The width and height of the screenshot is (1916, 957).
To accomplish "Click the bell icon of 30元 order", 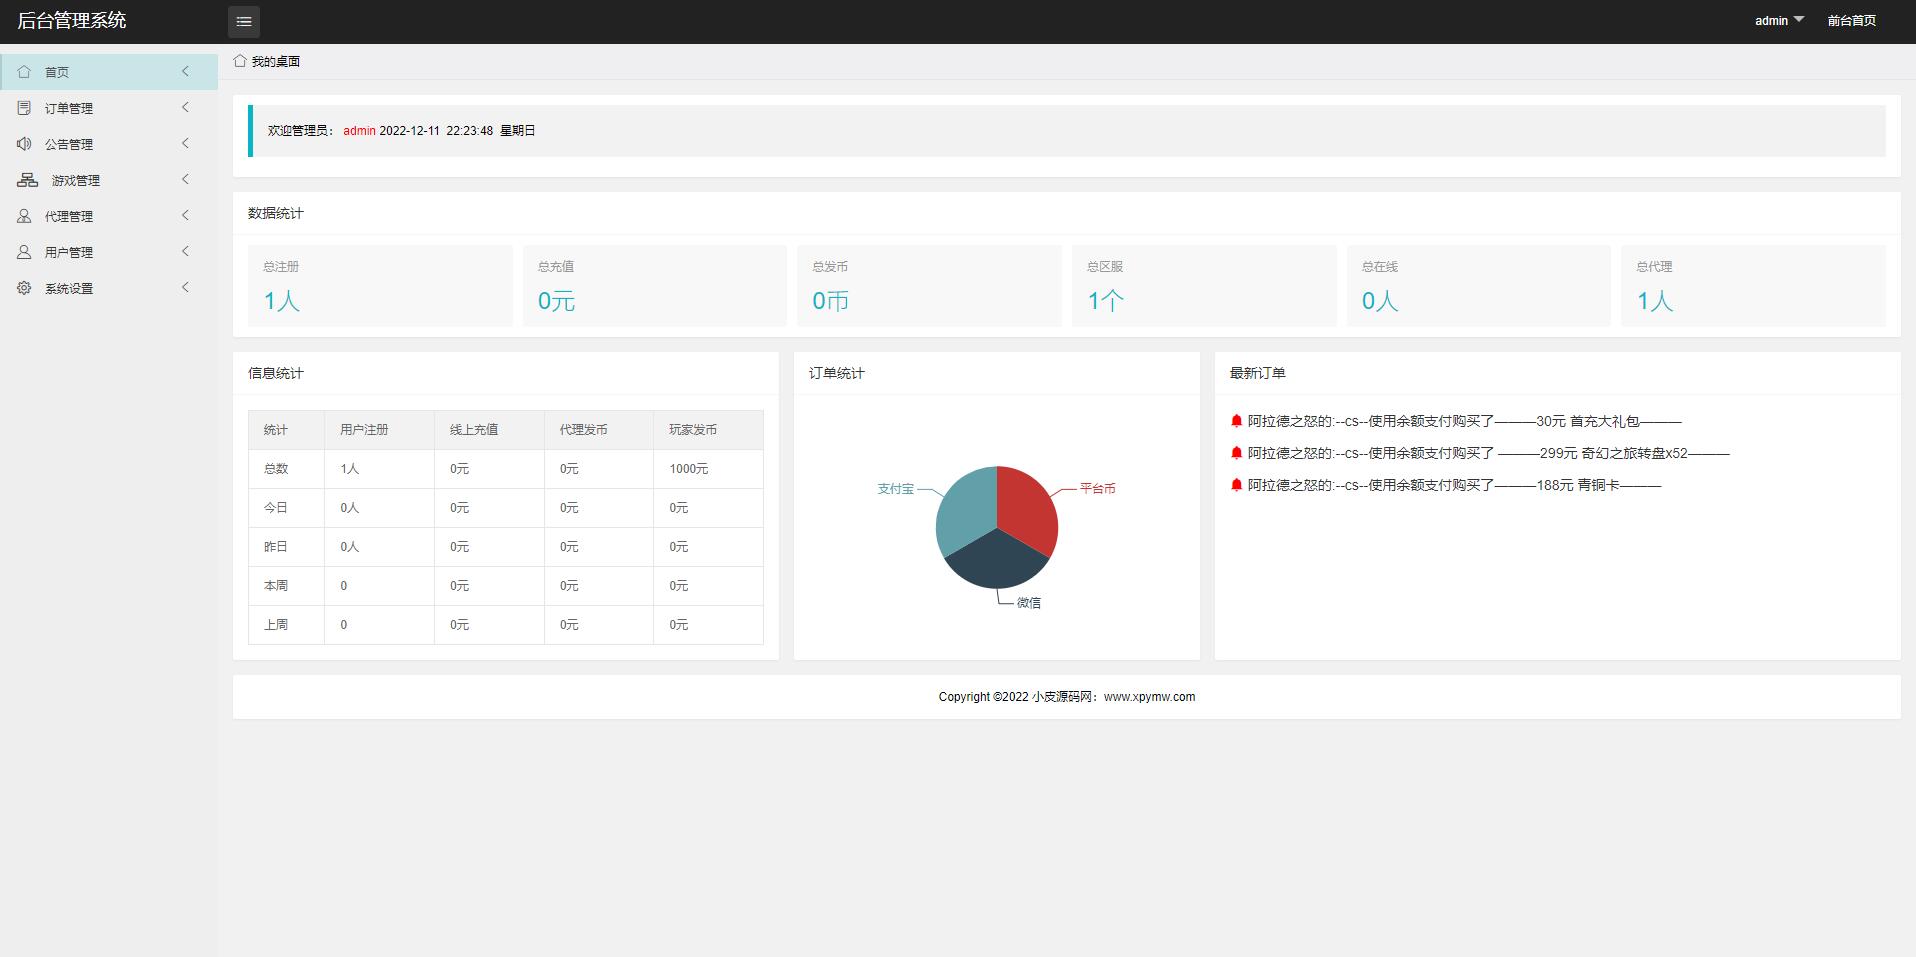I will point(1236,421).
